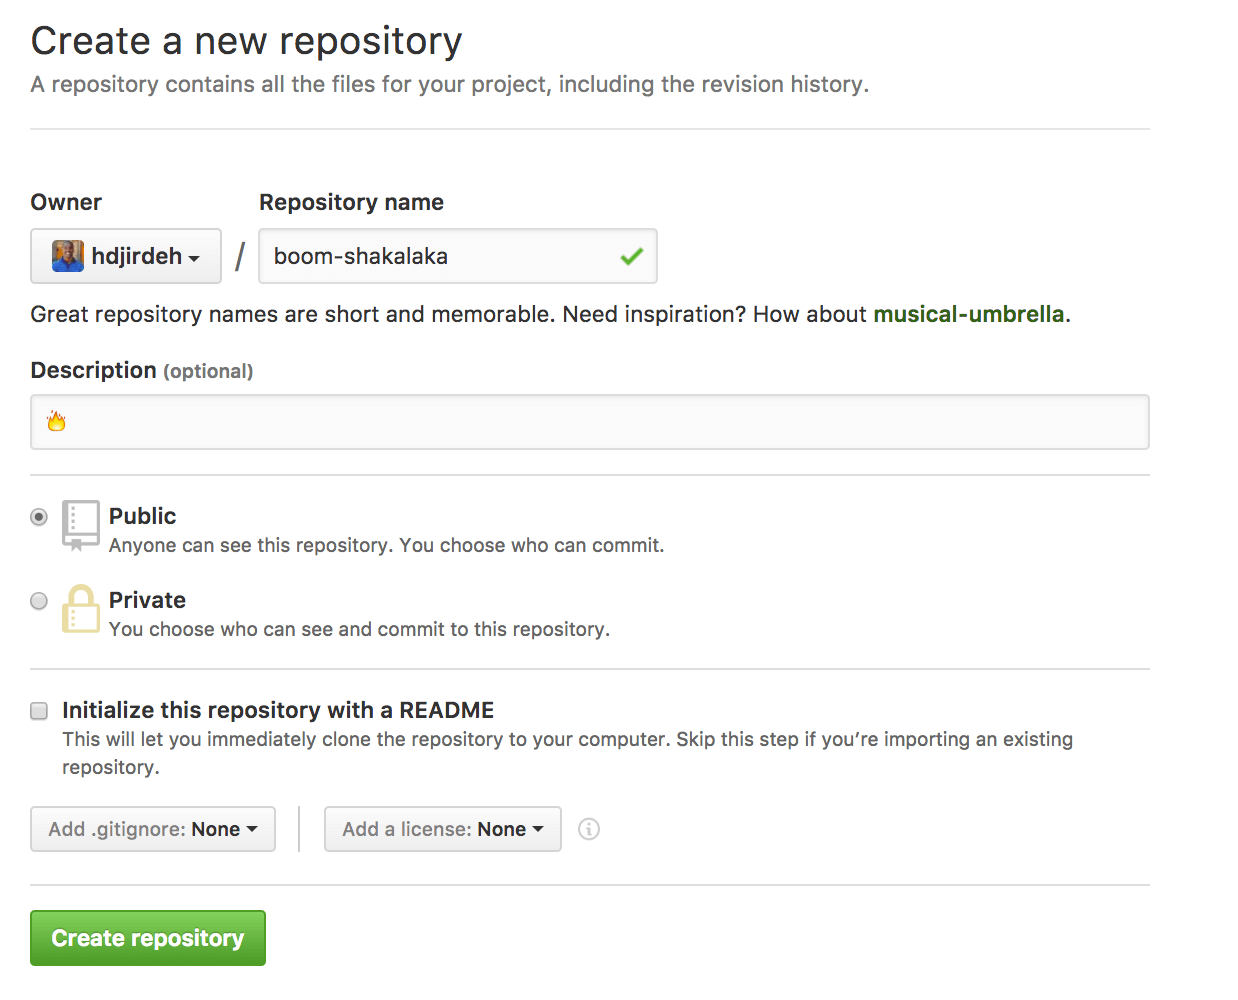Viewport: 1238px width, 1000px height.
Task: Click the Public option label
Action: [x=143, y=516]
